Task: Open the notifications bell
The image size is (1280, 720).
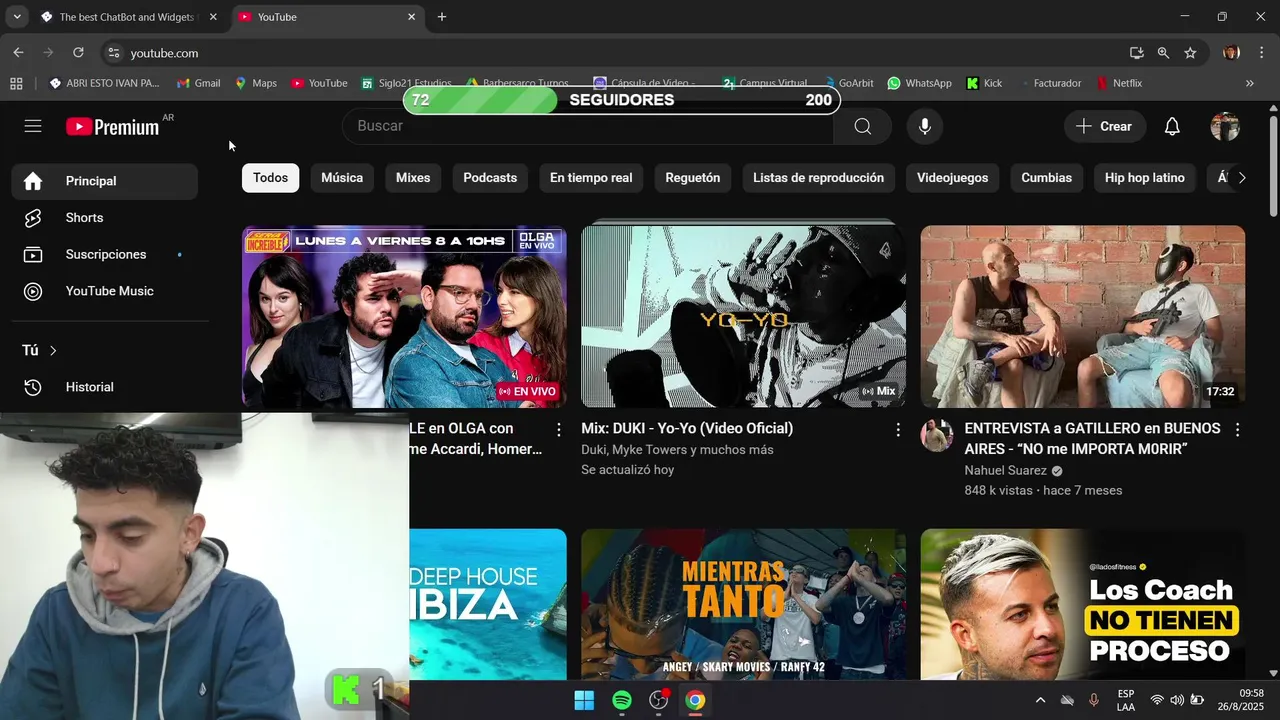Action: click(1172, 126)
